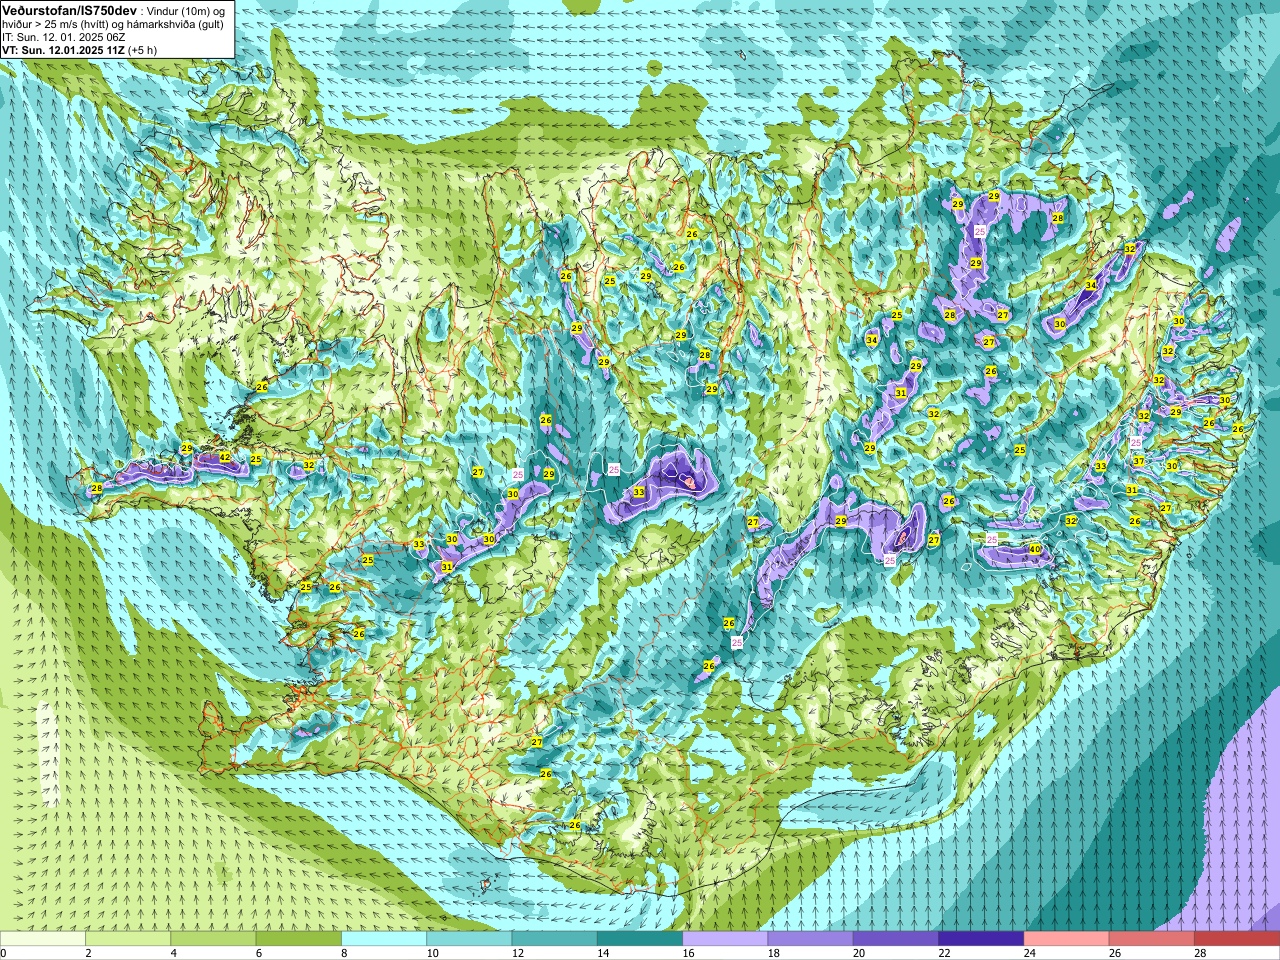Screen dimensions: 1280x960
Task: Select the 26–28 salmon legend swatch
Action: 1152,939
